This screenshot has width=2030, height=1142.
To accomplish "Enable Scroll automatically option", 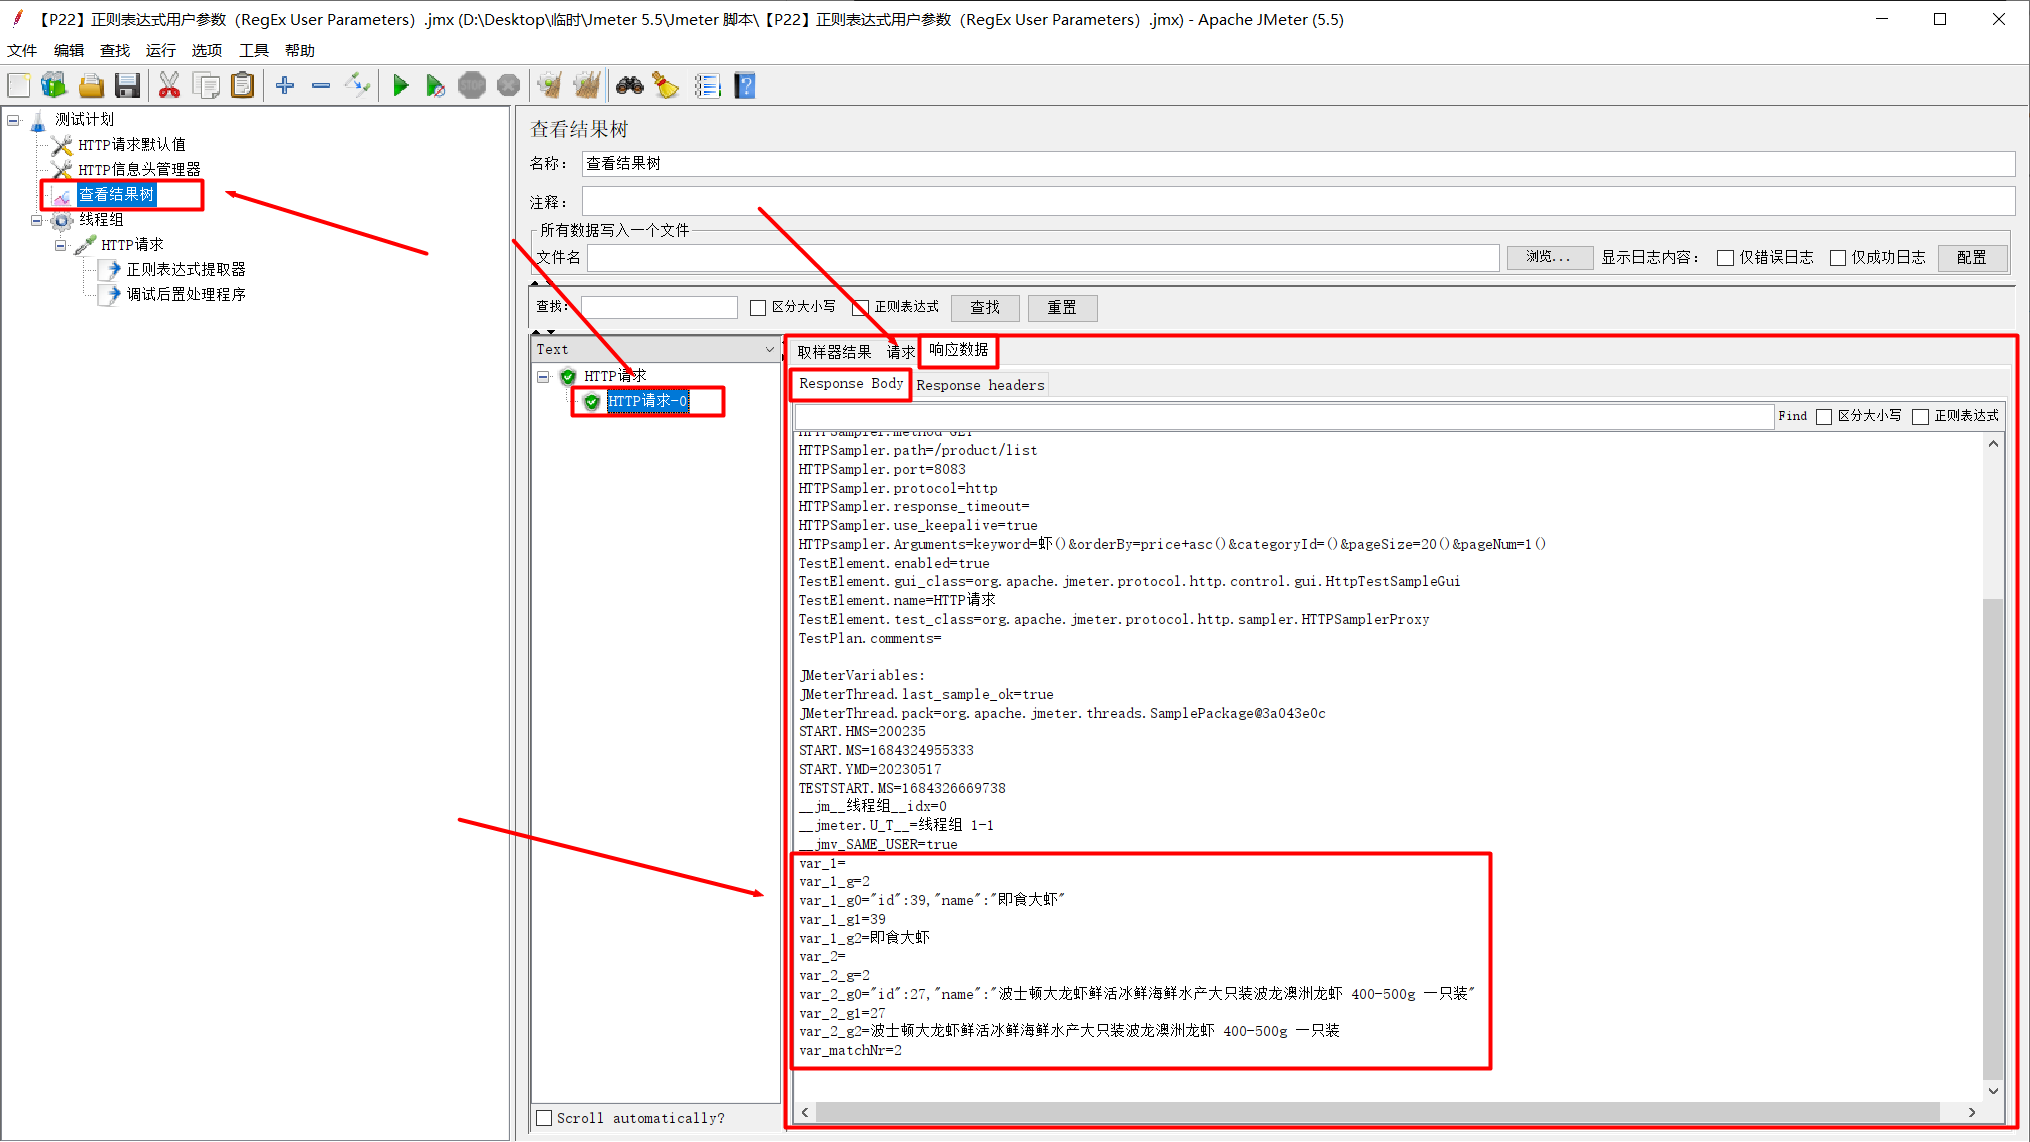I will coord(544,1118).
